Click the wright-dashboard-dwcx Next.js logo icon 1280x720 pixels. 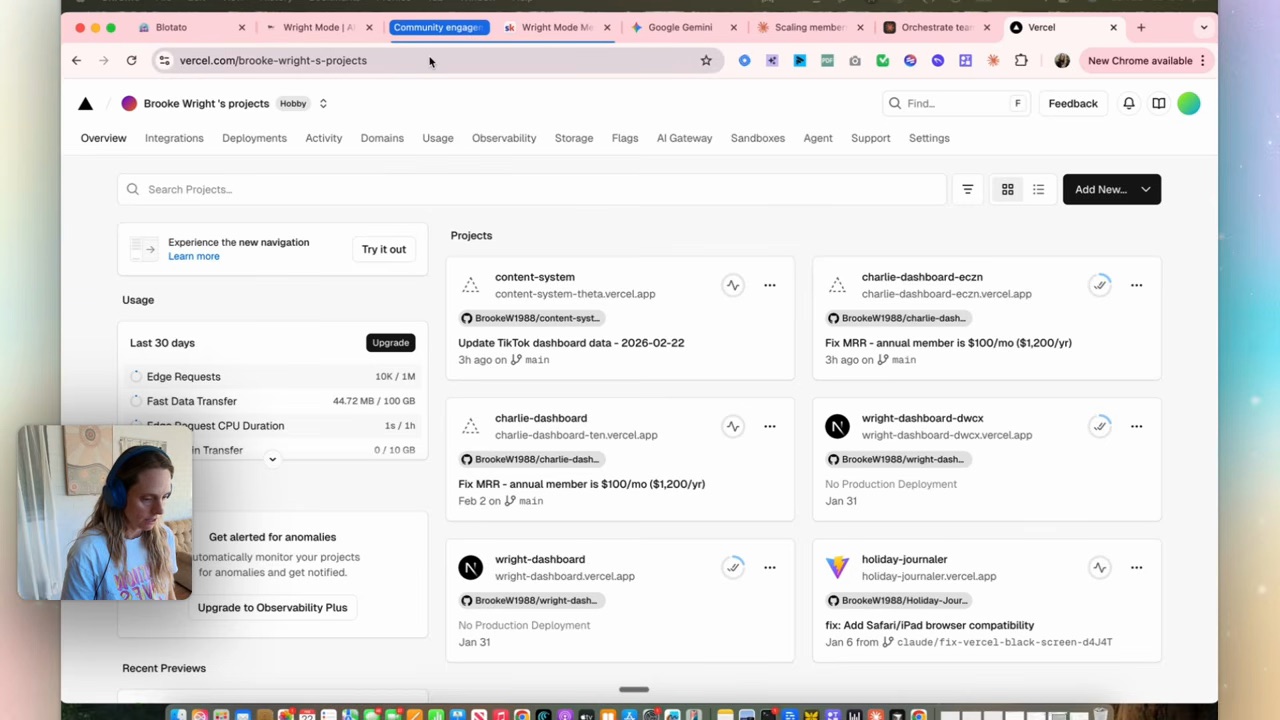click(x=837, y=426)
